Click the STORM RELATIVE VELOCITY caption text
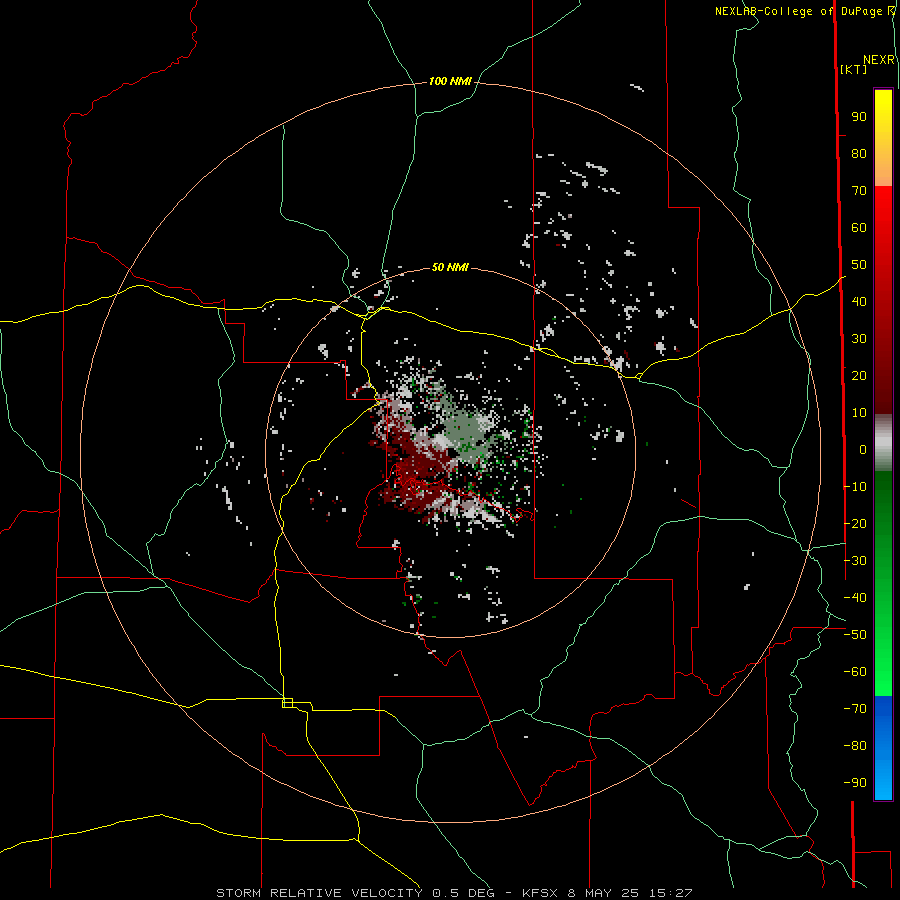Image resolution: width=900 pixels, height=900 pixels. [319, 893]
